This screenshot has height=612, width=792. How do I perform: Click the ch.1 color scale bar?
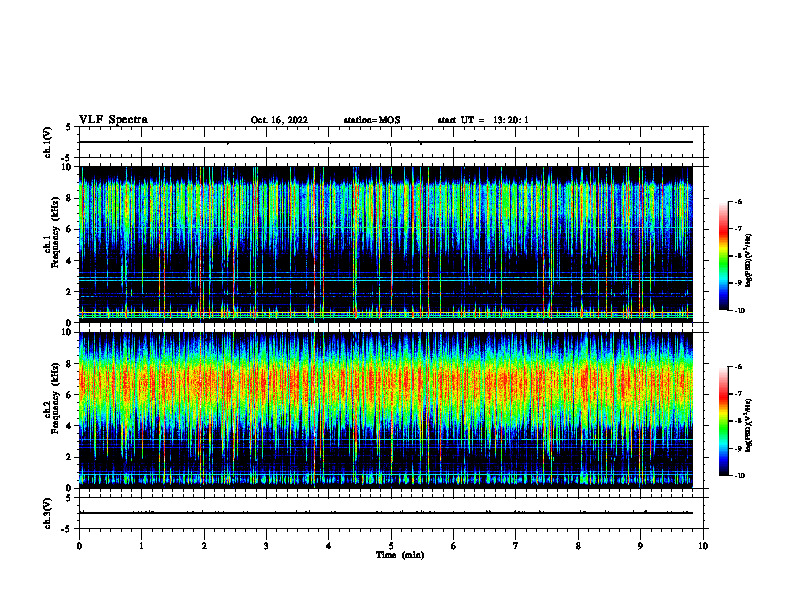(x=724, y=256)
